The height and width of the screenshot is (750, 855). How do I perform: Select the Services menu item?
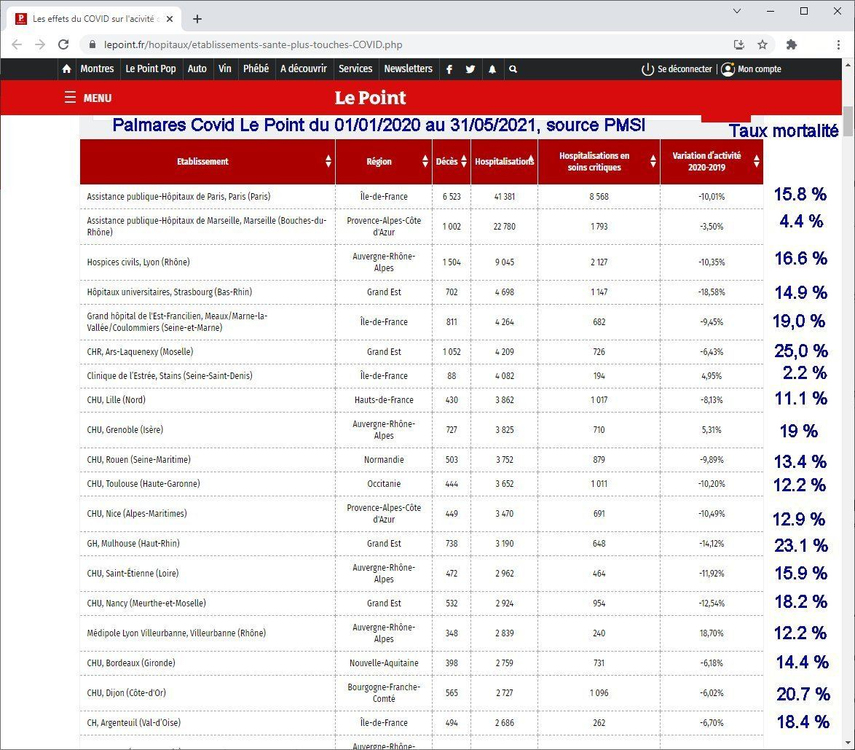pos(355,69)
